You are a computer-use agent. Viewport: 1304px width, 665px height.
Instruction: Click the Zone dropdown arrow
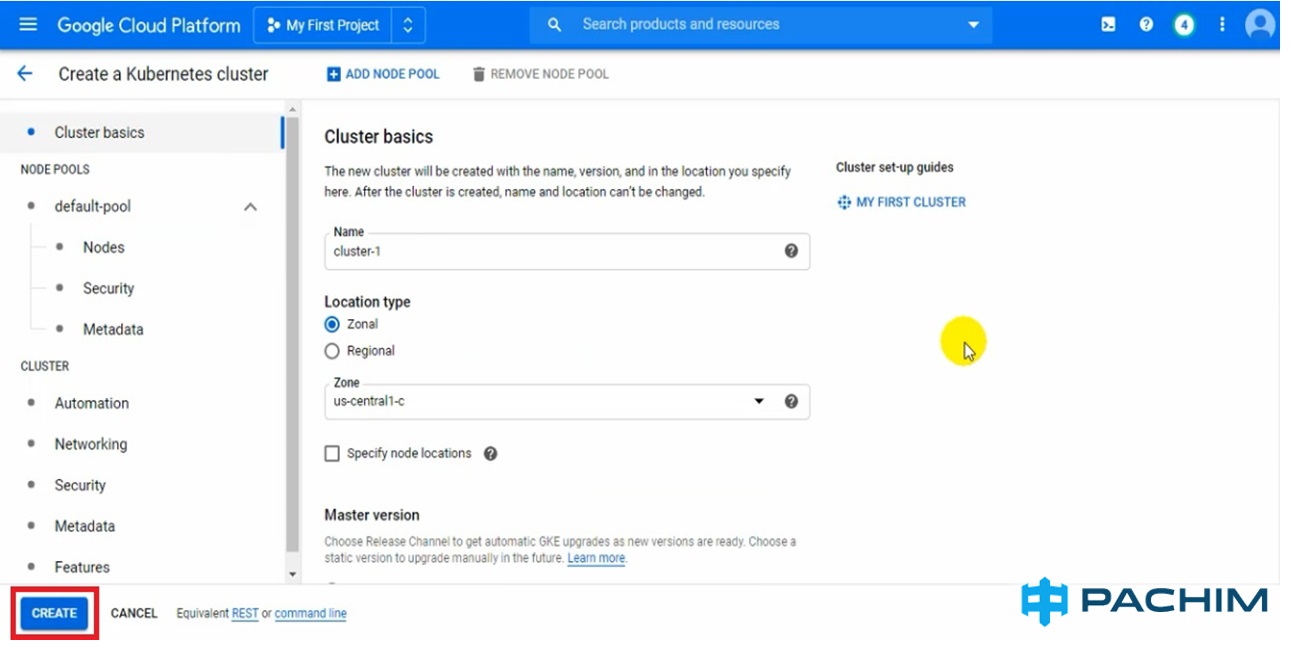pyautogui.click(x=759, y=401)
